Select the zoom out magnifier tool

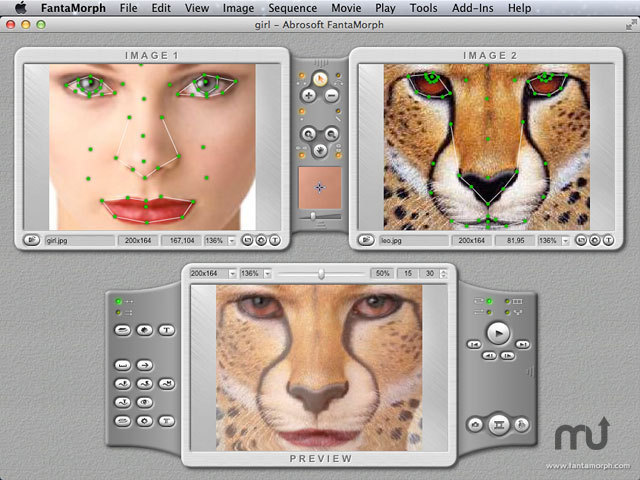point(331,134)
